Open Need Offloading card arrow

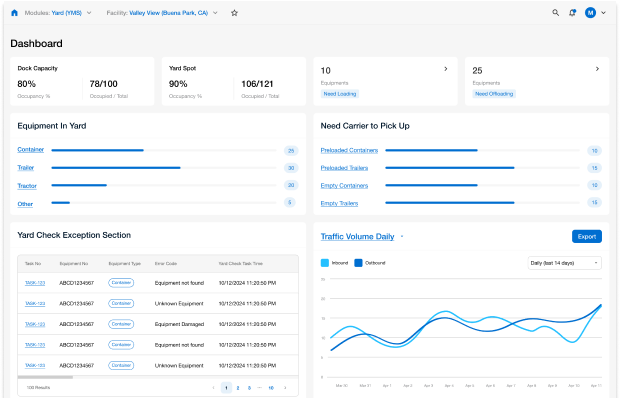(597, 69)
